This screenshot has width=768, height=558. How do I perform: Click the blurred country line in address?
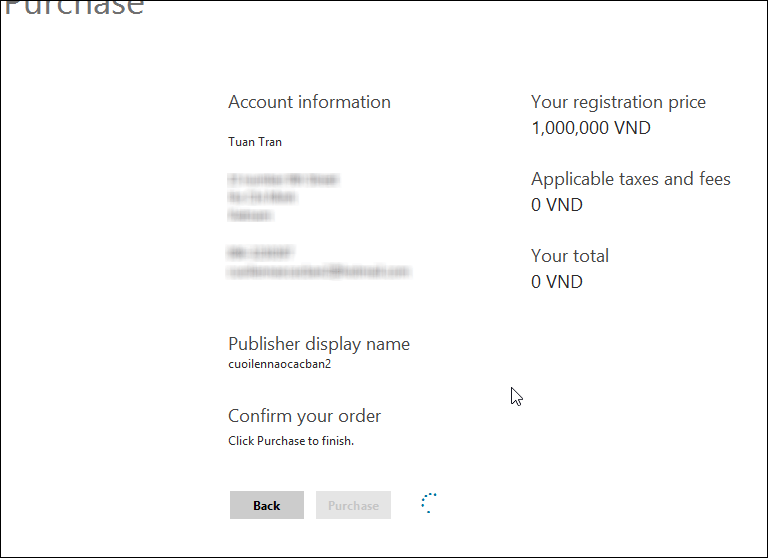[x=250, y=214]
